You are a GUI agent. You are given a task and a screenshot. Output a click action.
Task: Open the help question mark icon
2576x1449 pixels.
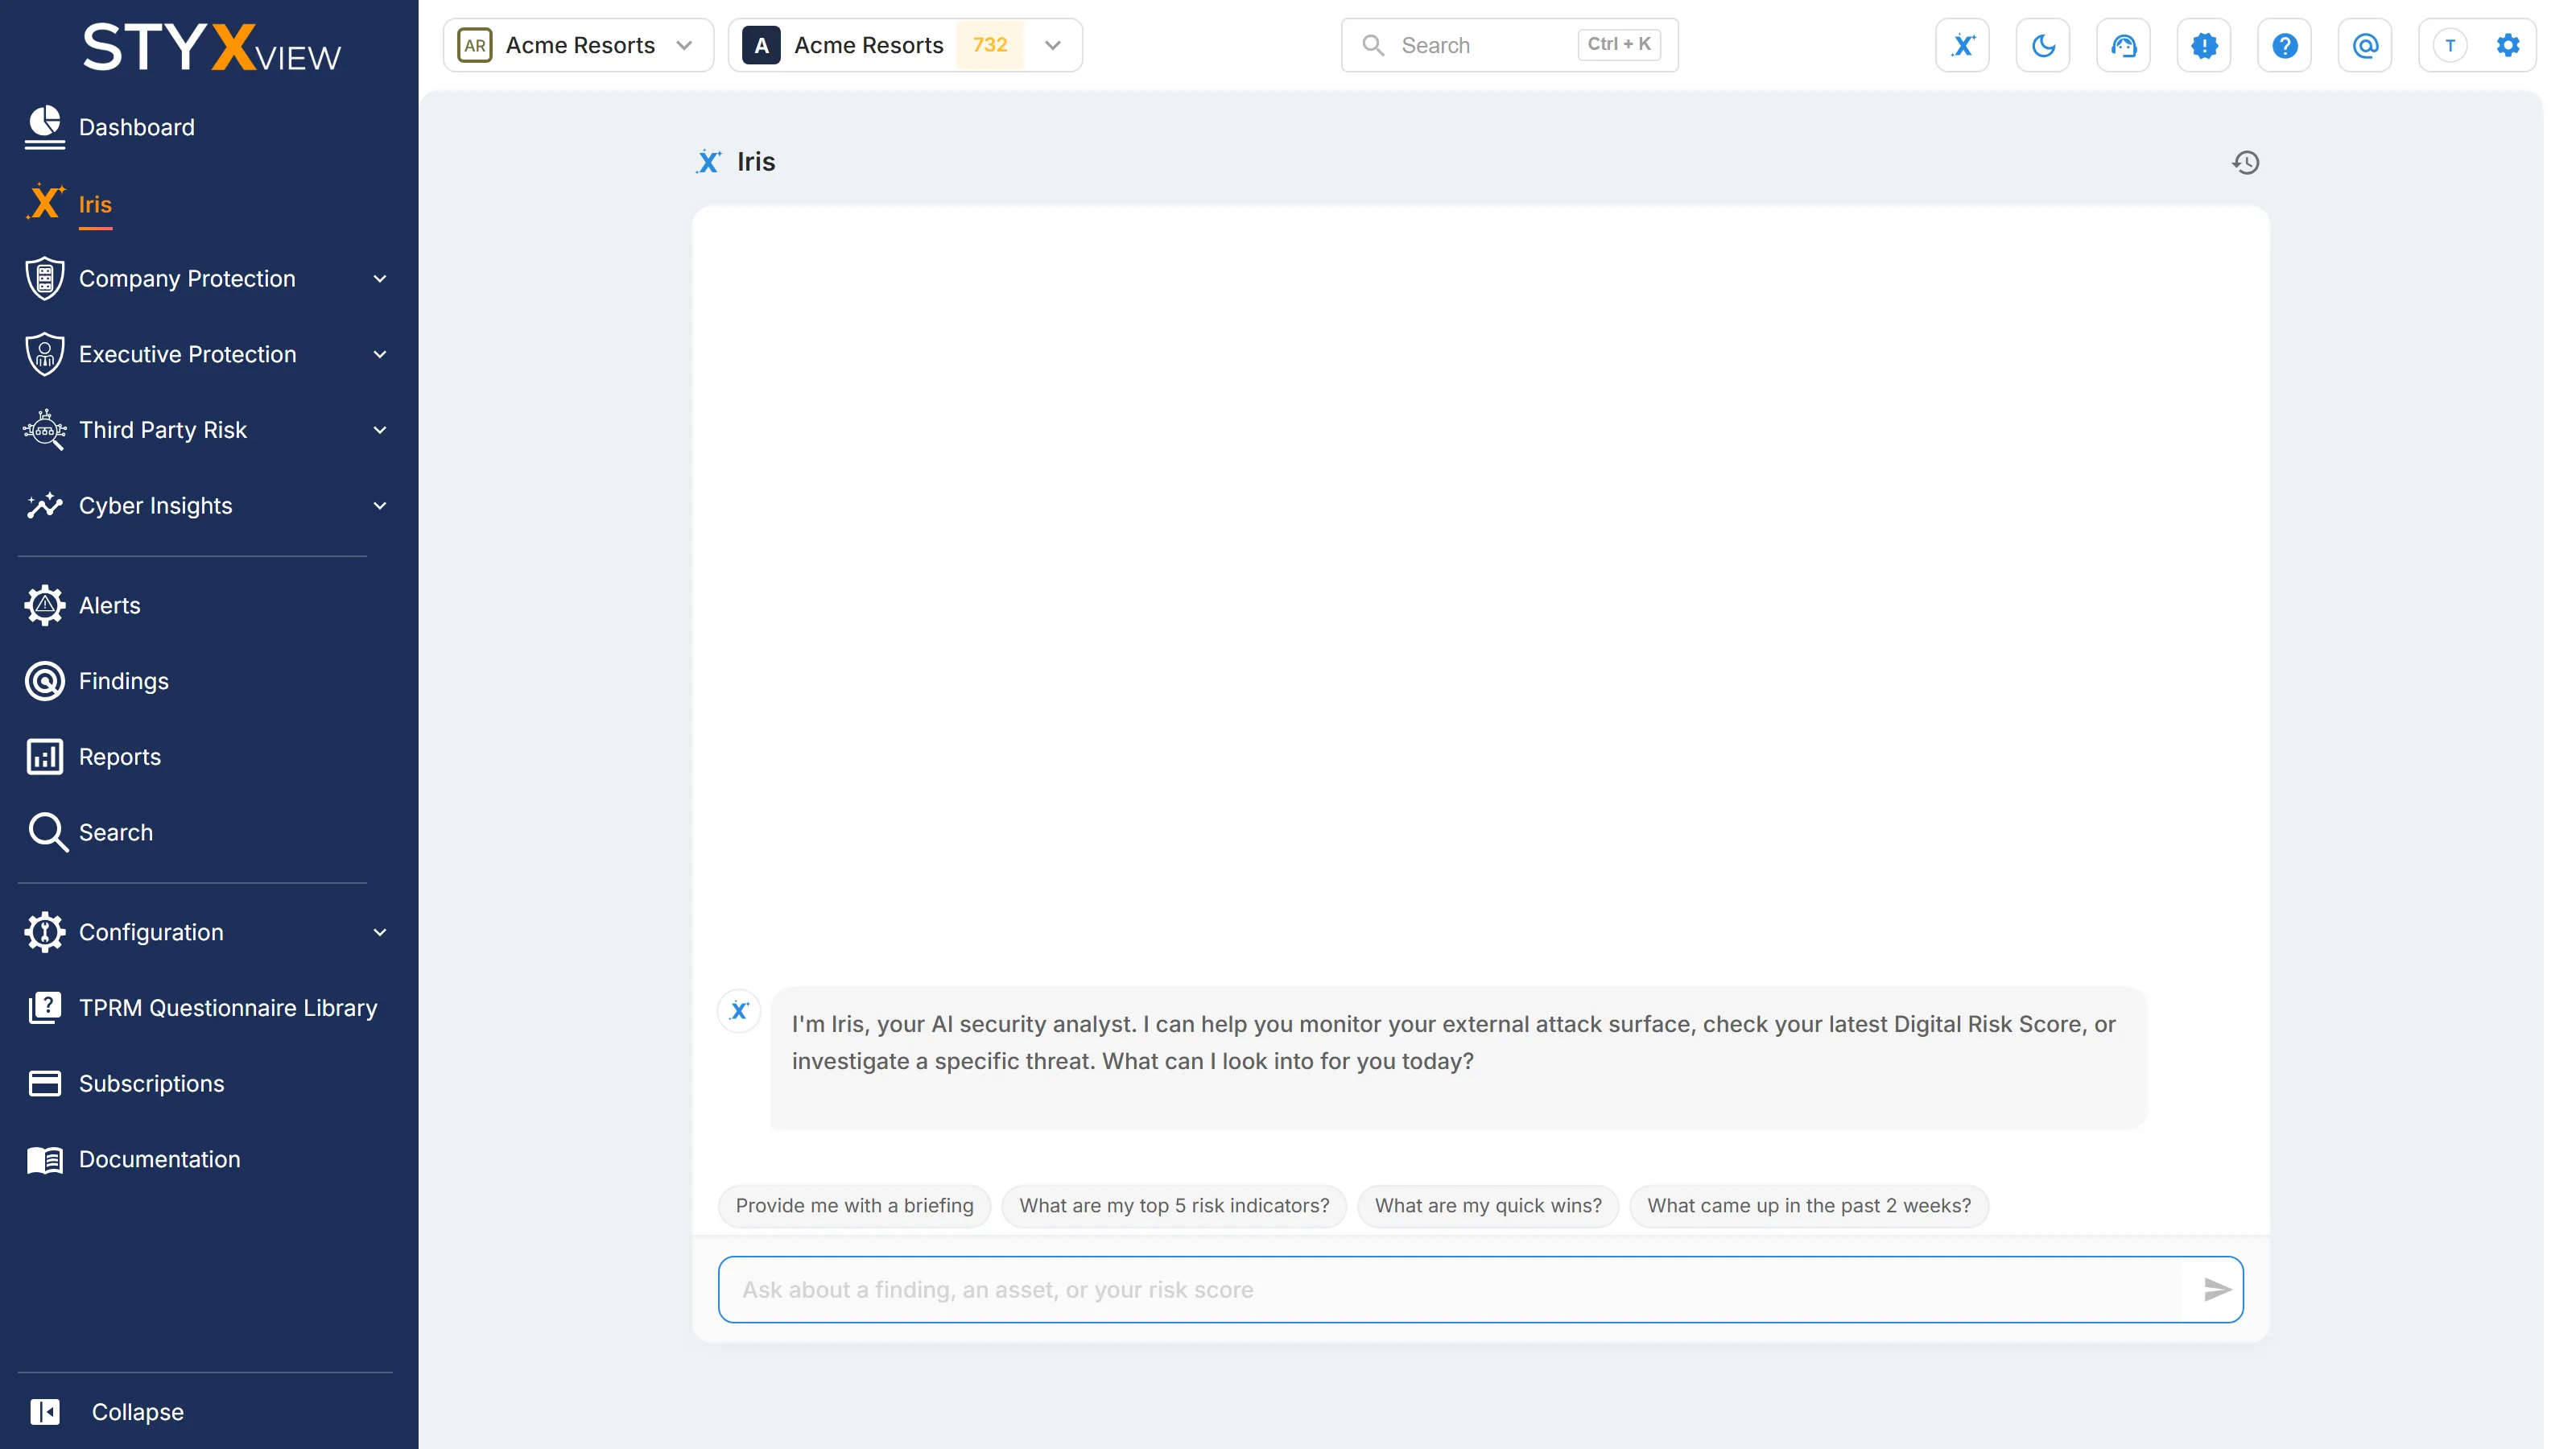pos(2284,45)
